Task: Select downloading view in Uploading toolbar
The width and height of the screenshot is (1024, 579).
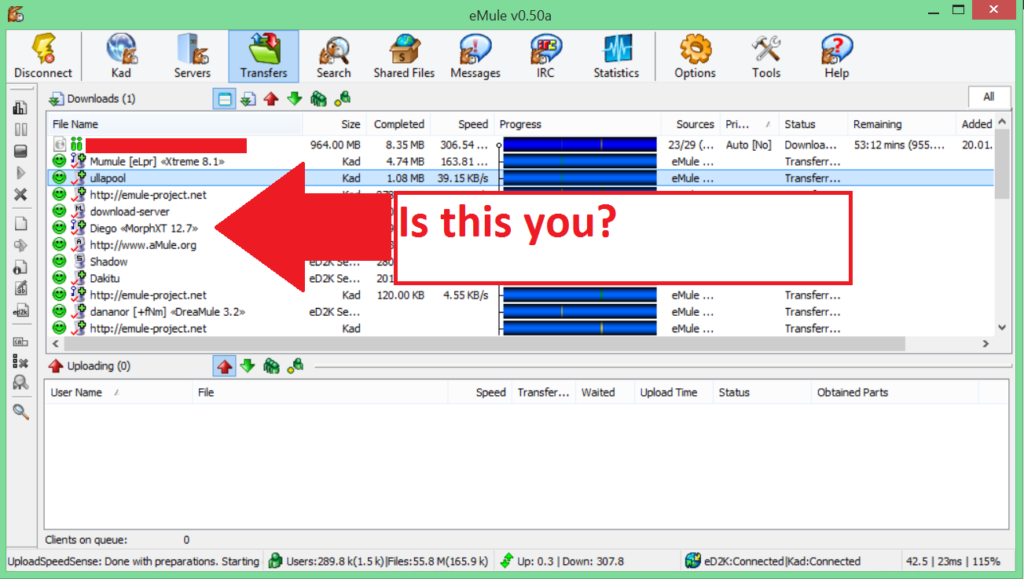Action: tap(248, 366)
